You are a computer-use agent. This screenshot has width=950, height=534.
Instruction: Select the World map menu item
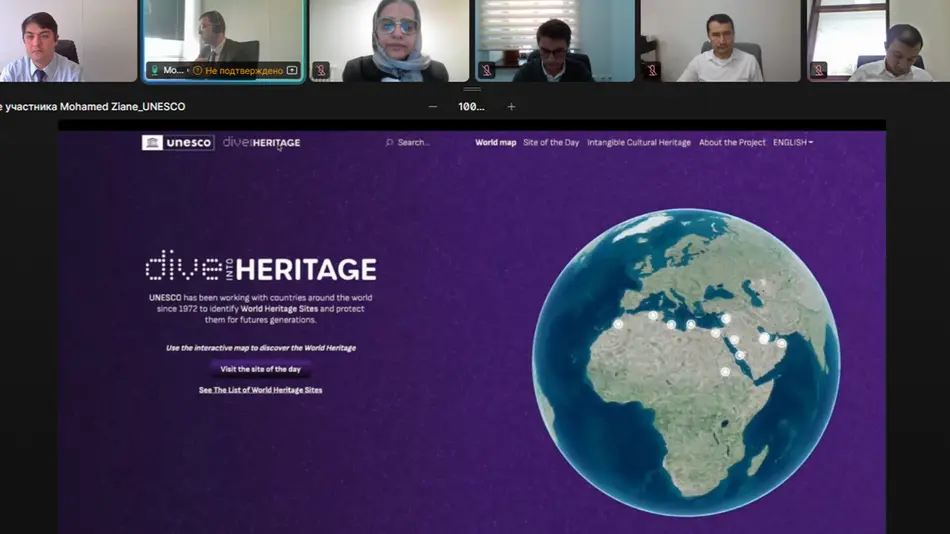pos(495,143)
